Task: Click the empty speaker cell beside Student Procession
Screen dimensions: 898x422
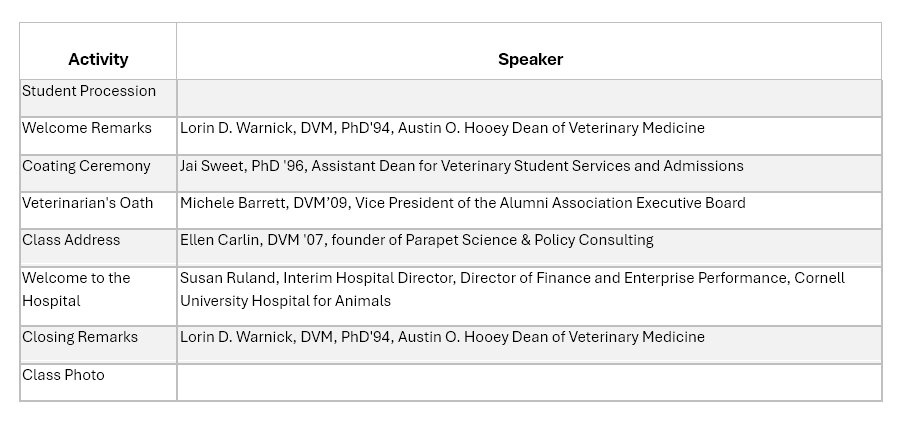Action: click(529, 98)
